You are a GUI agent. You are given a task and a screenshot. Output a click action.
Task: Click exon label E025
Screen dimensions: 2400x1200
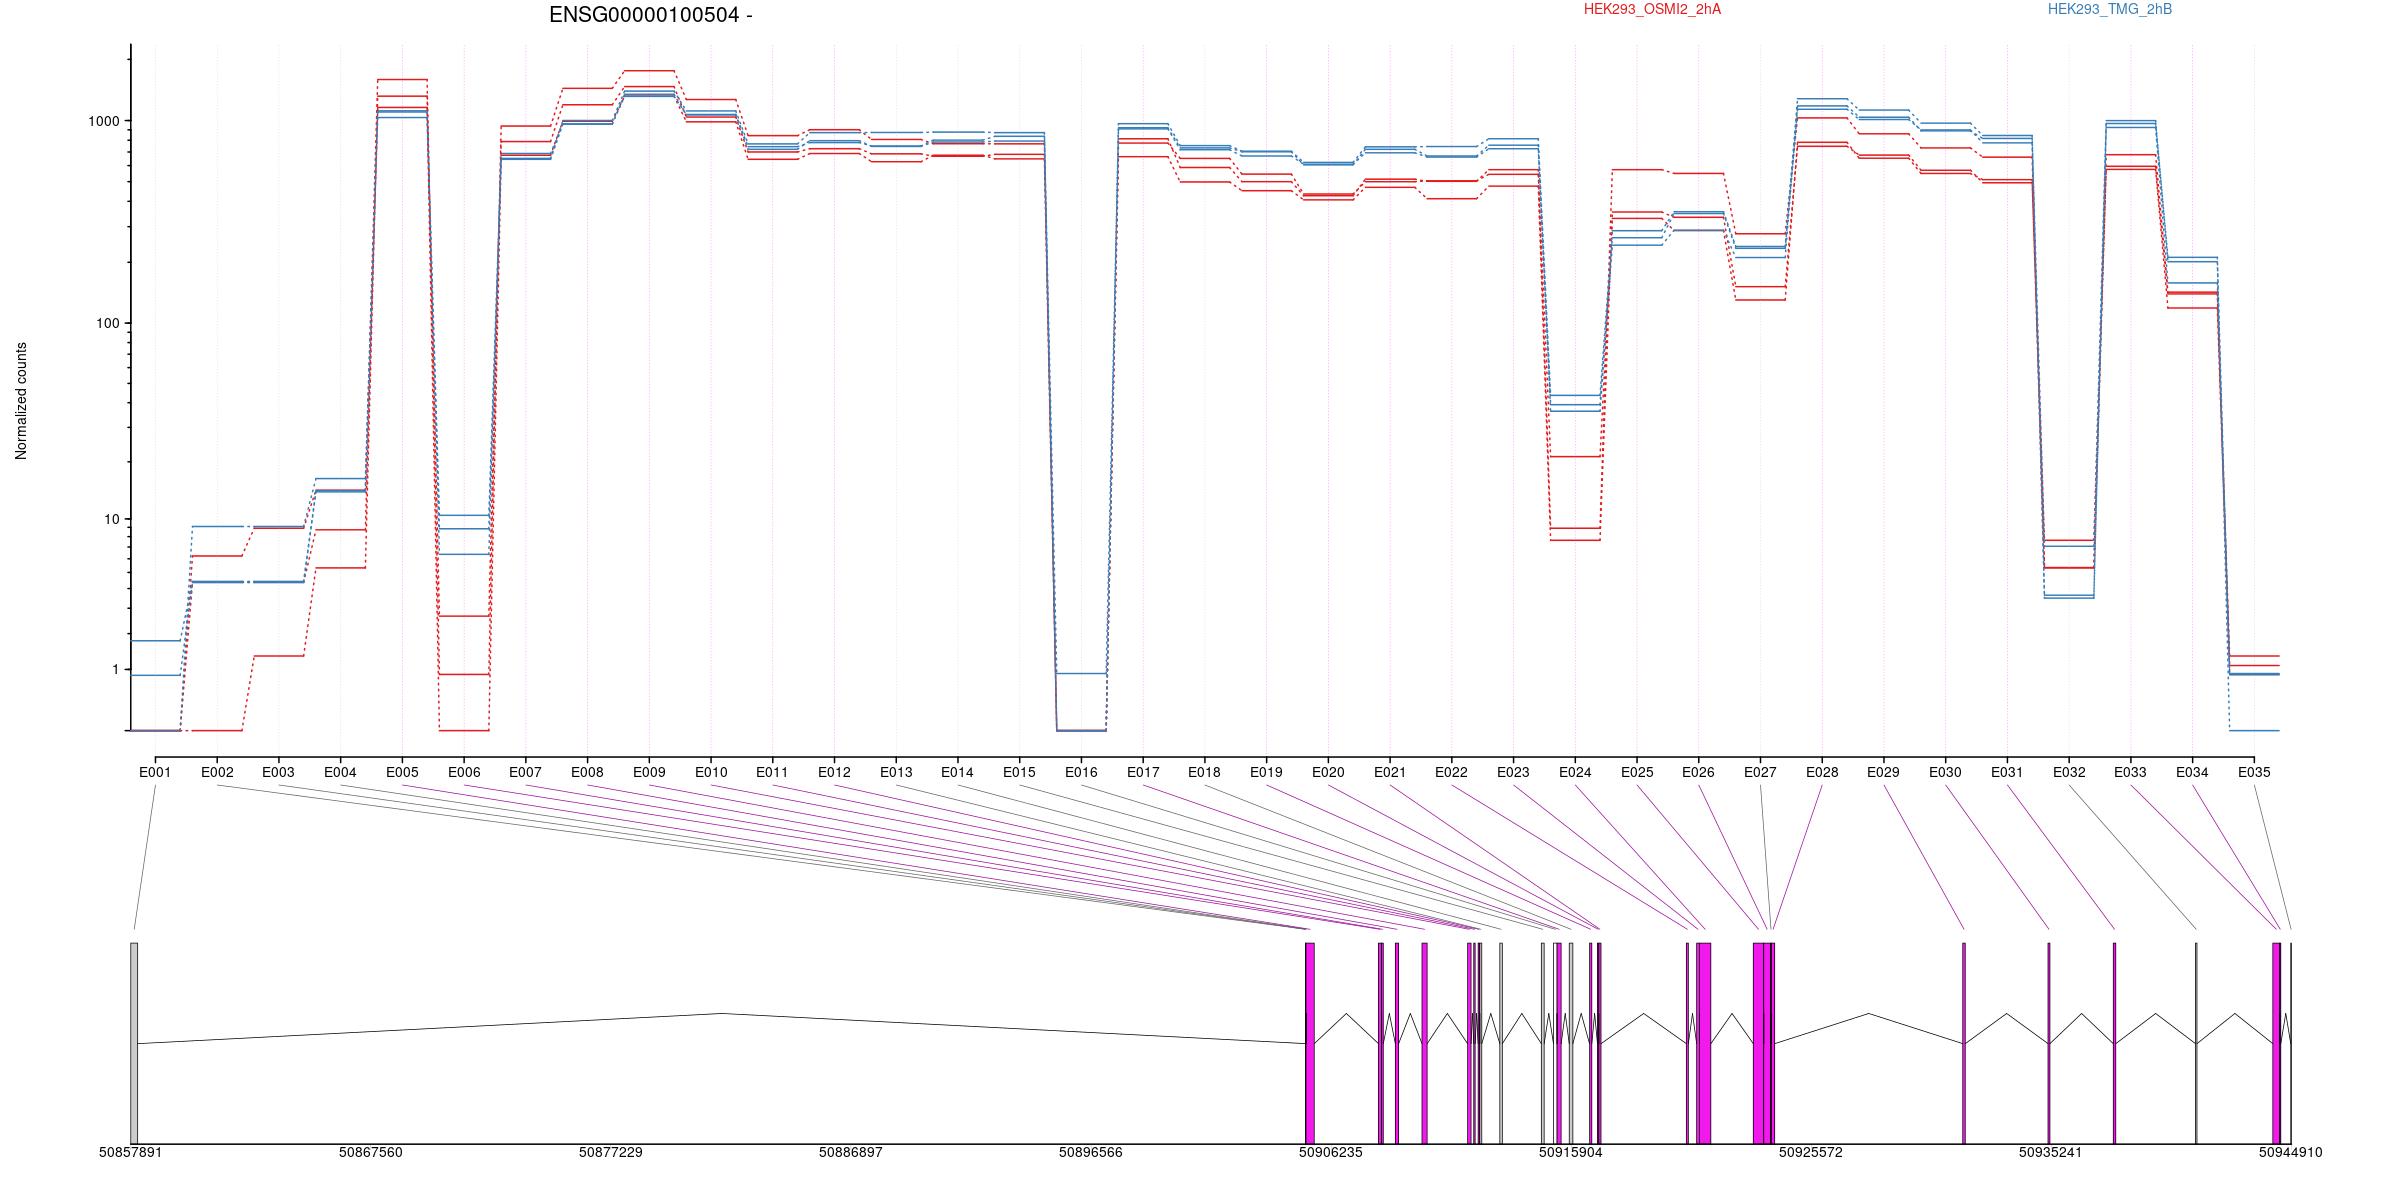(1637, 772)
